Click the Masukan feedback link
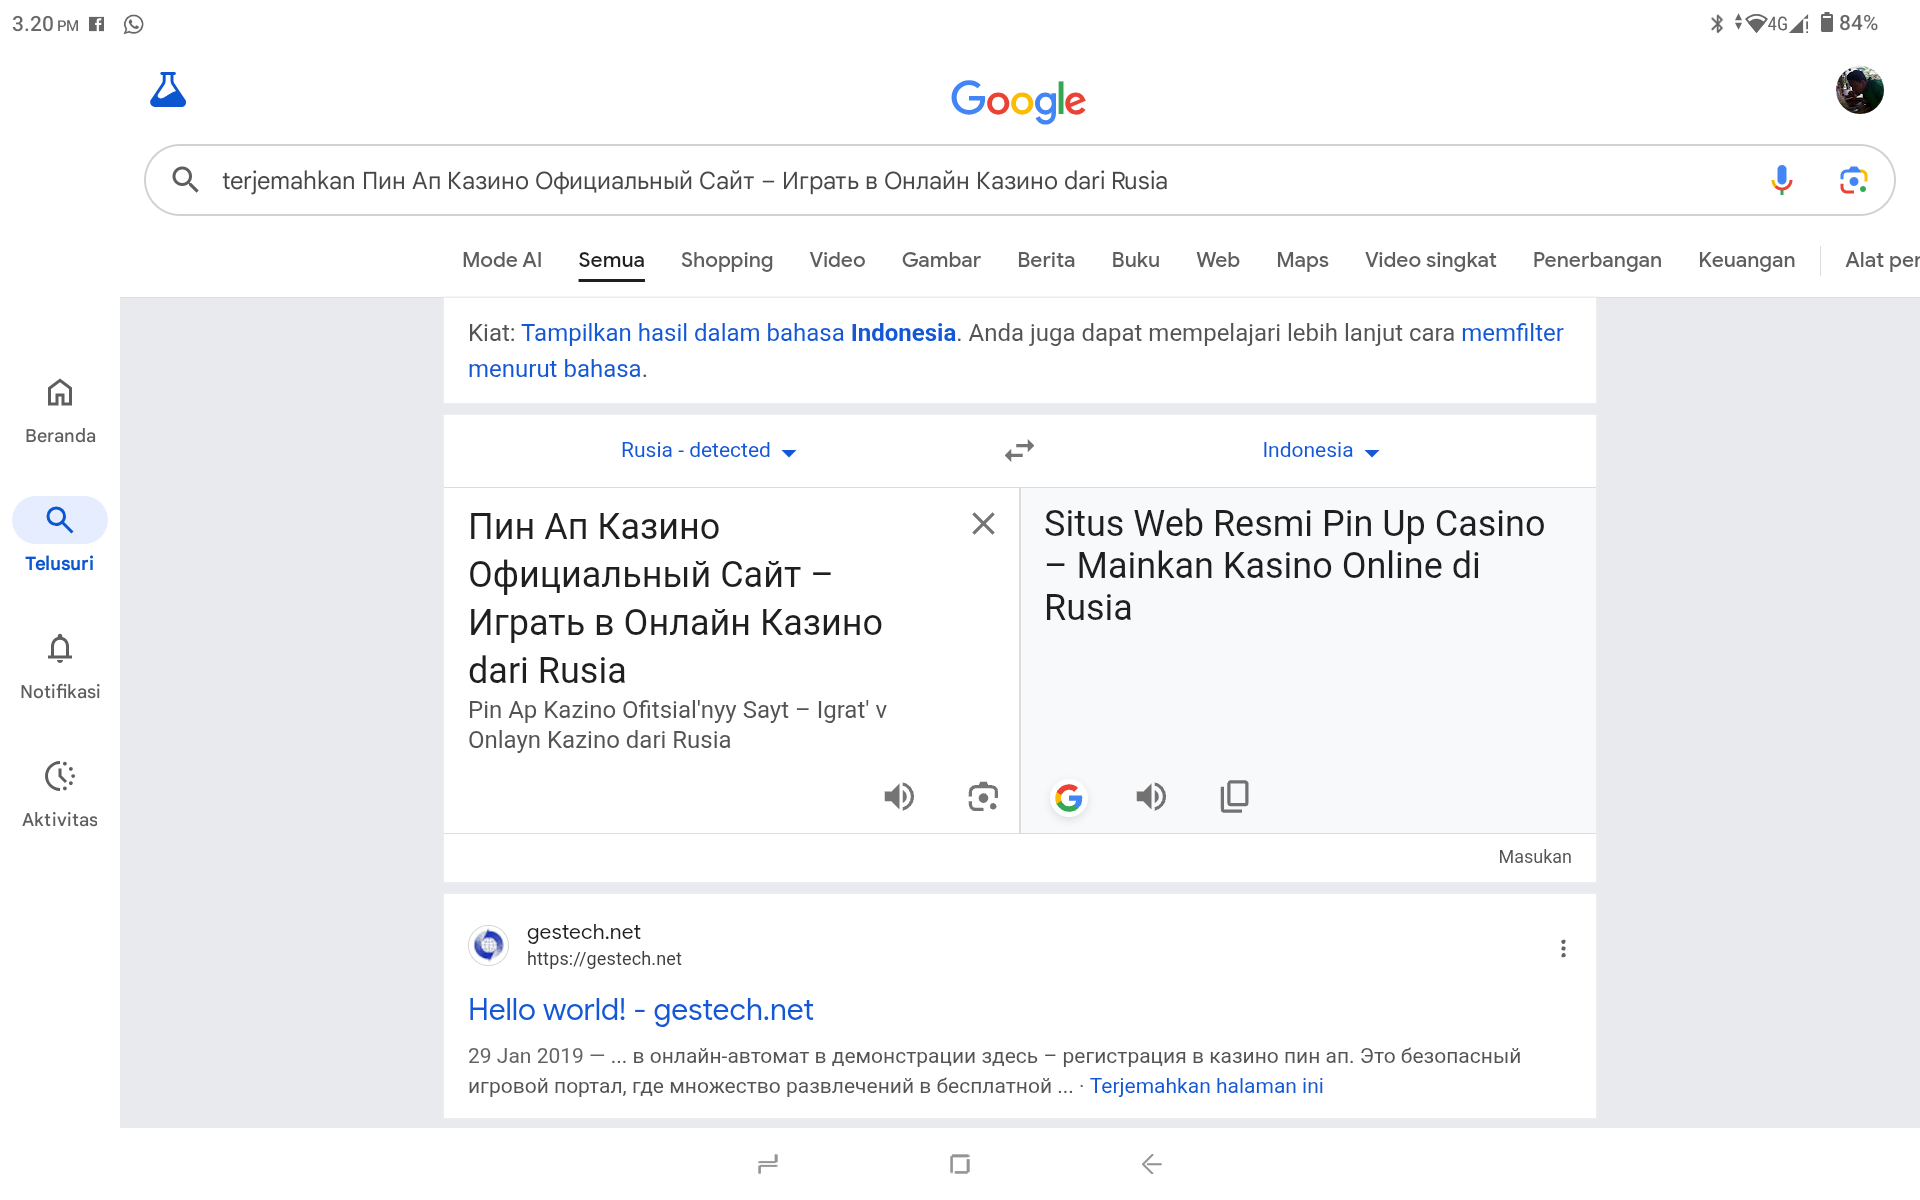 pyautogui.click(x=1534, y=857)
